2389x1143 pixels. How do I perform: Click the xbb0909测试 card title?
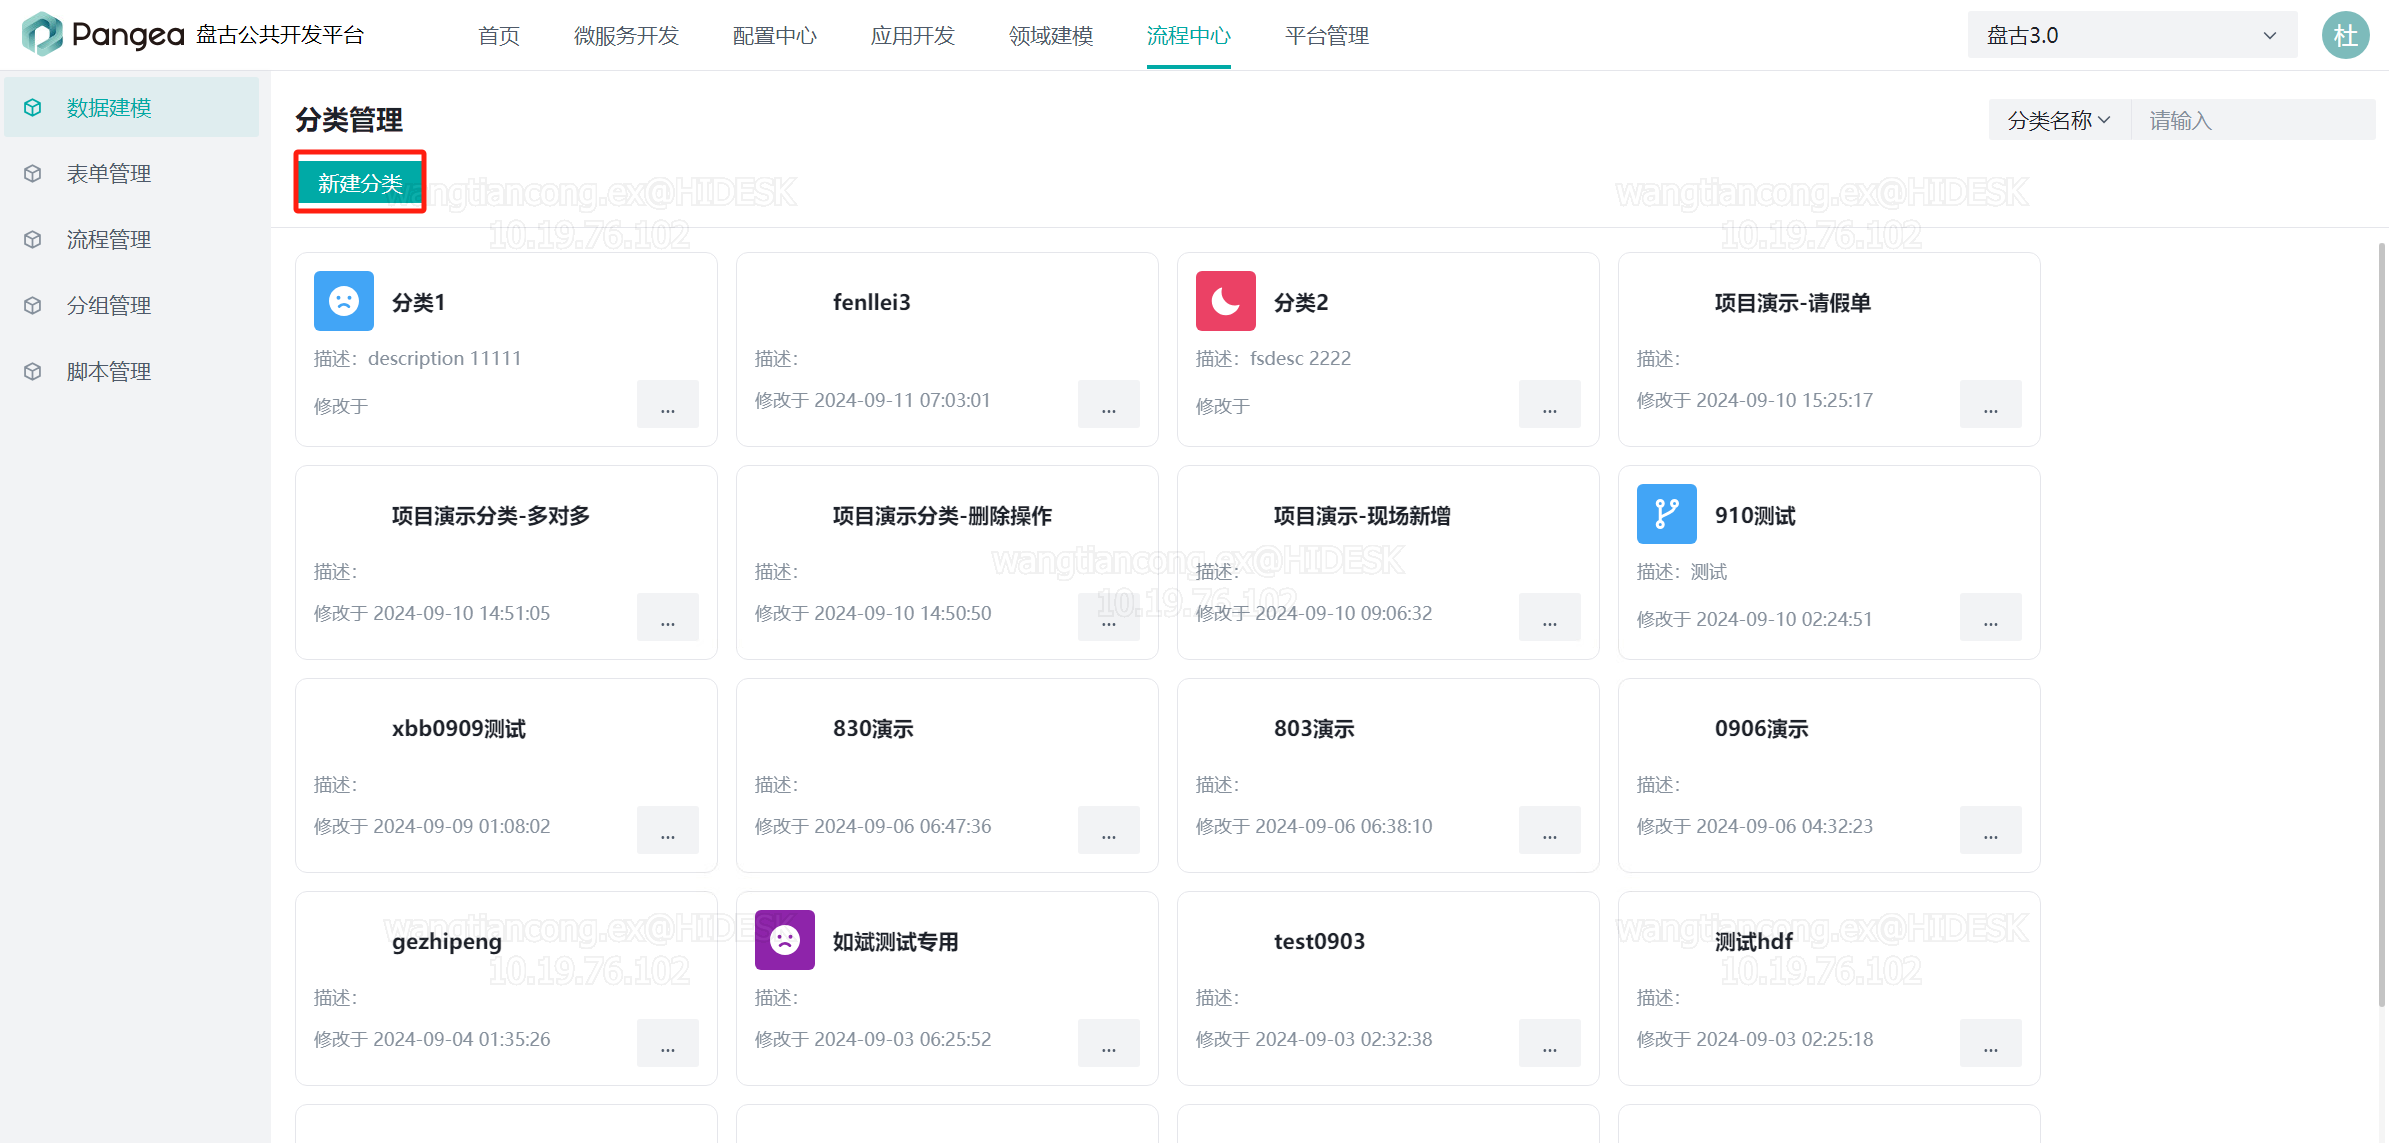(459, 728)
